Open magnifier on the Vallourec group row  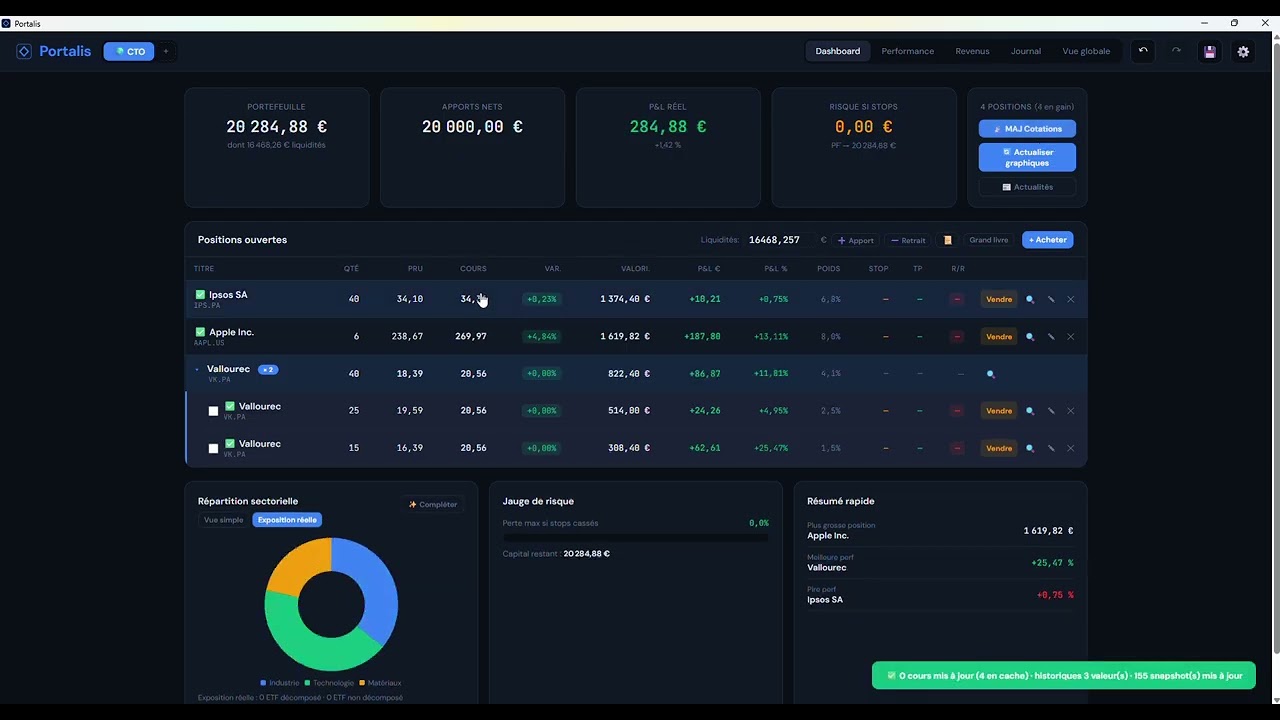click(991, 374)
